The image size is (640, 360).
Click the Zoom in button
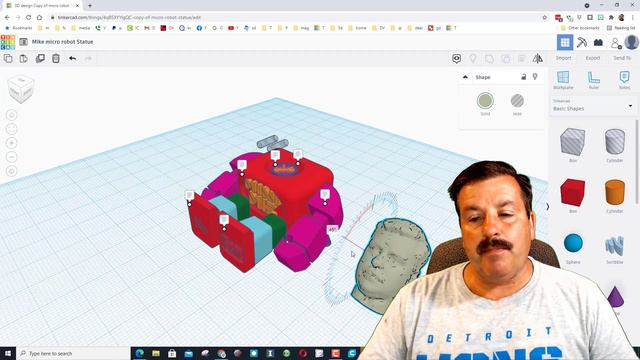(x=11, y=143)
